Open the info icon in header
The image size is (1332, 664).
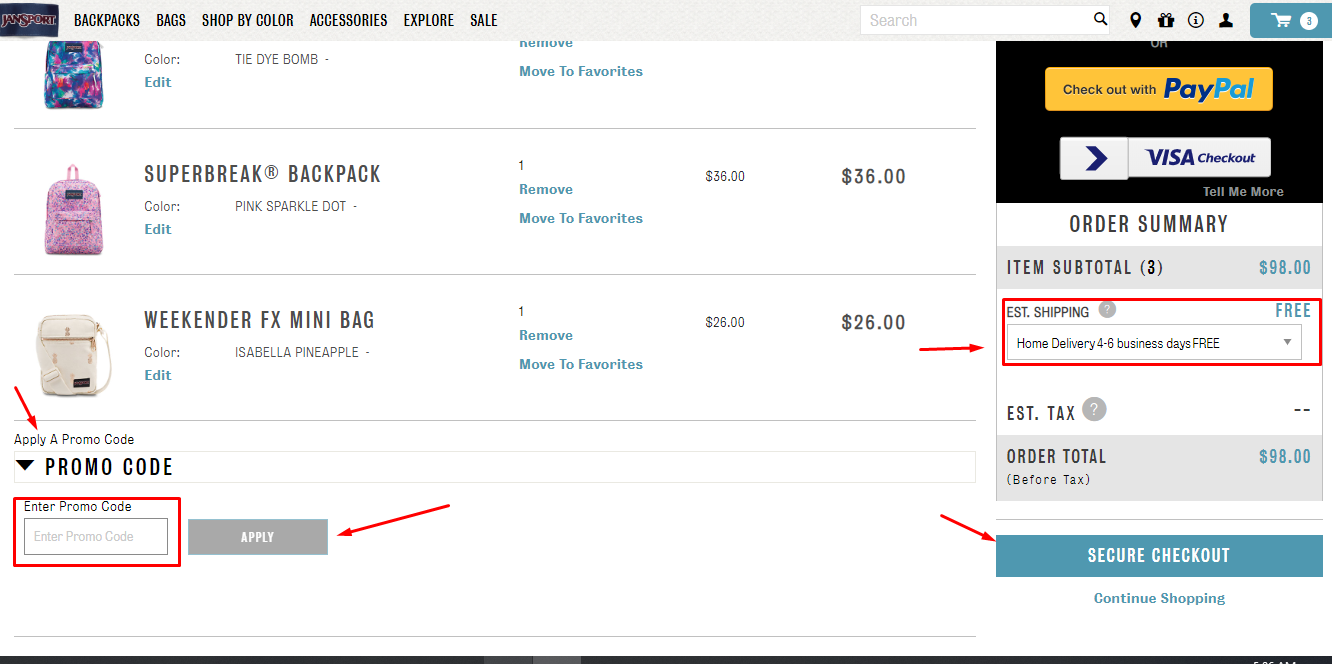click(1196, 20)
